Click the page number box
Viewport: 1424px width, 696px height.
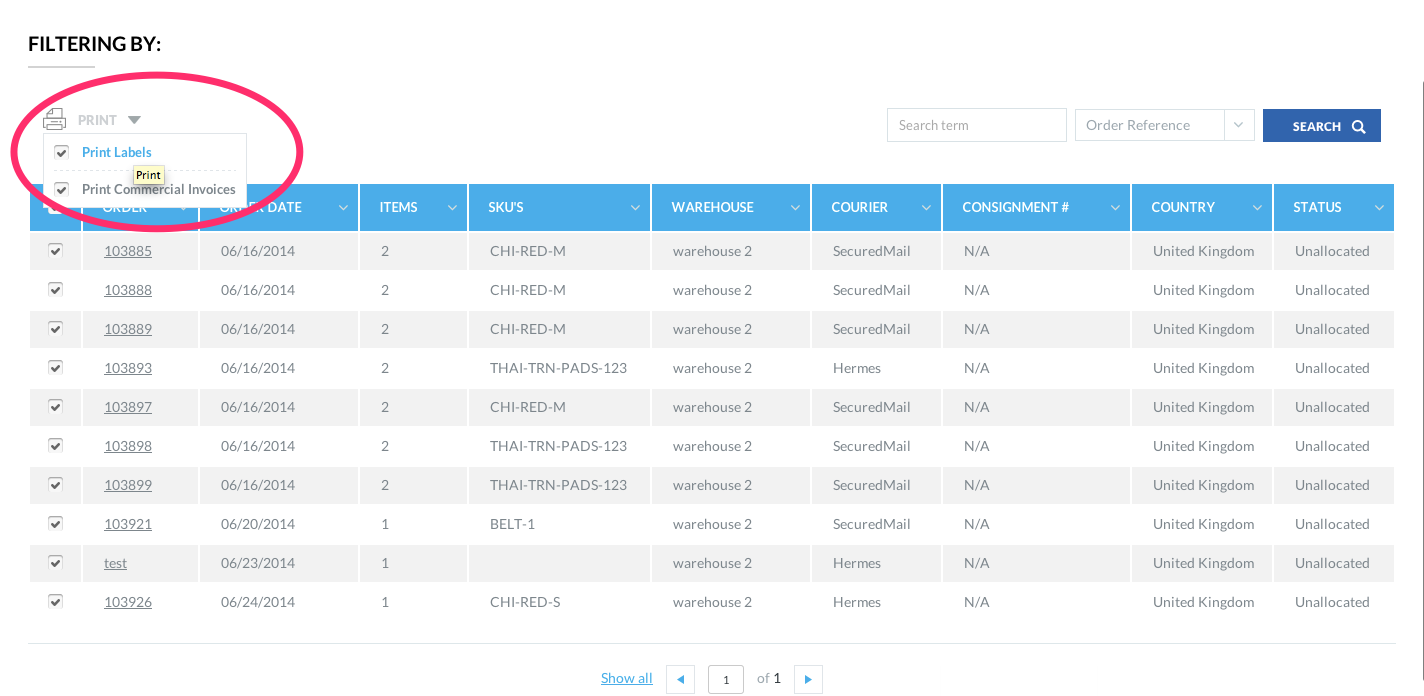click(x=725, y=679)
